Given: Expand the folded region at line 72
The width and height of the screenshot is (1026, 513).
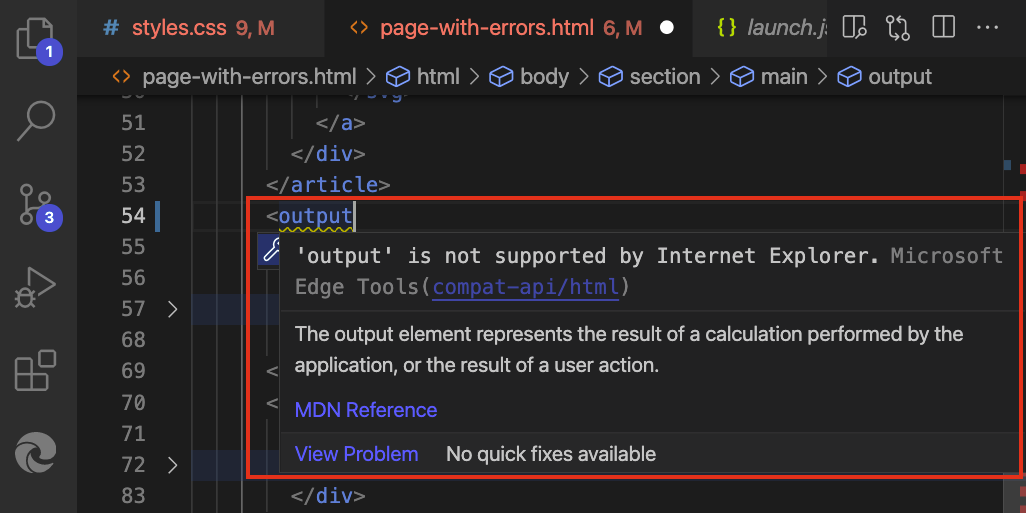Looking at the screenshot, I should tap(172, 465).
